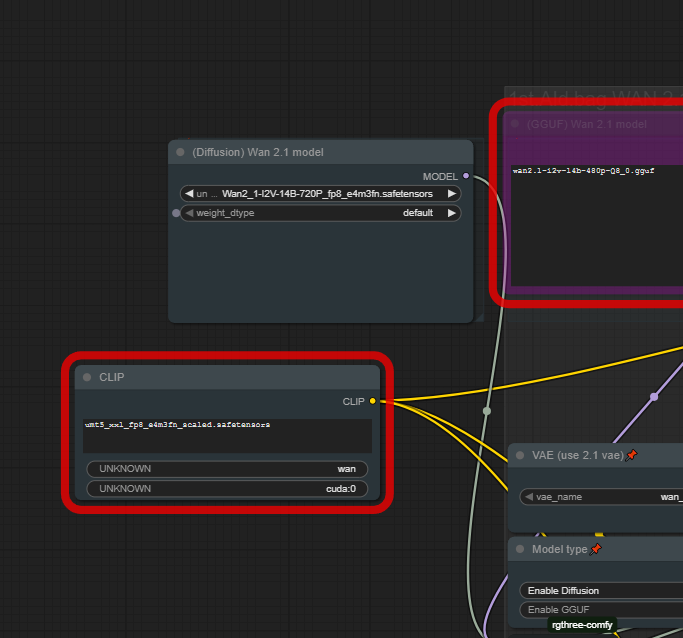
Task: Click the (GGUF) Wan 2.1 model node collapse dot
Action: point(514,124)
